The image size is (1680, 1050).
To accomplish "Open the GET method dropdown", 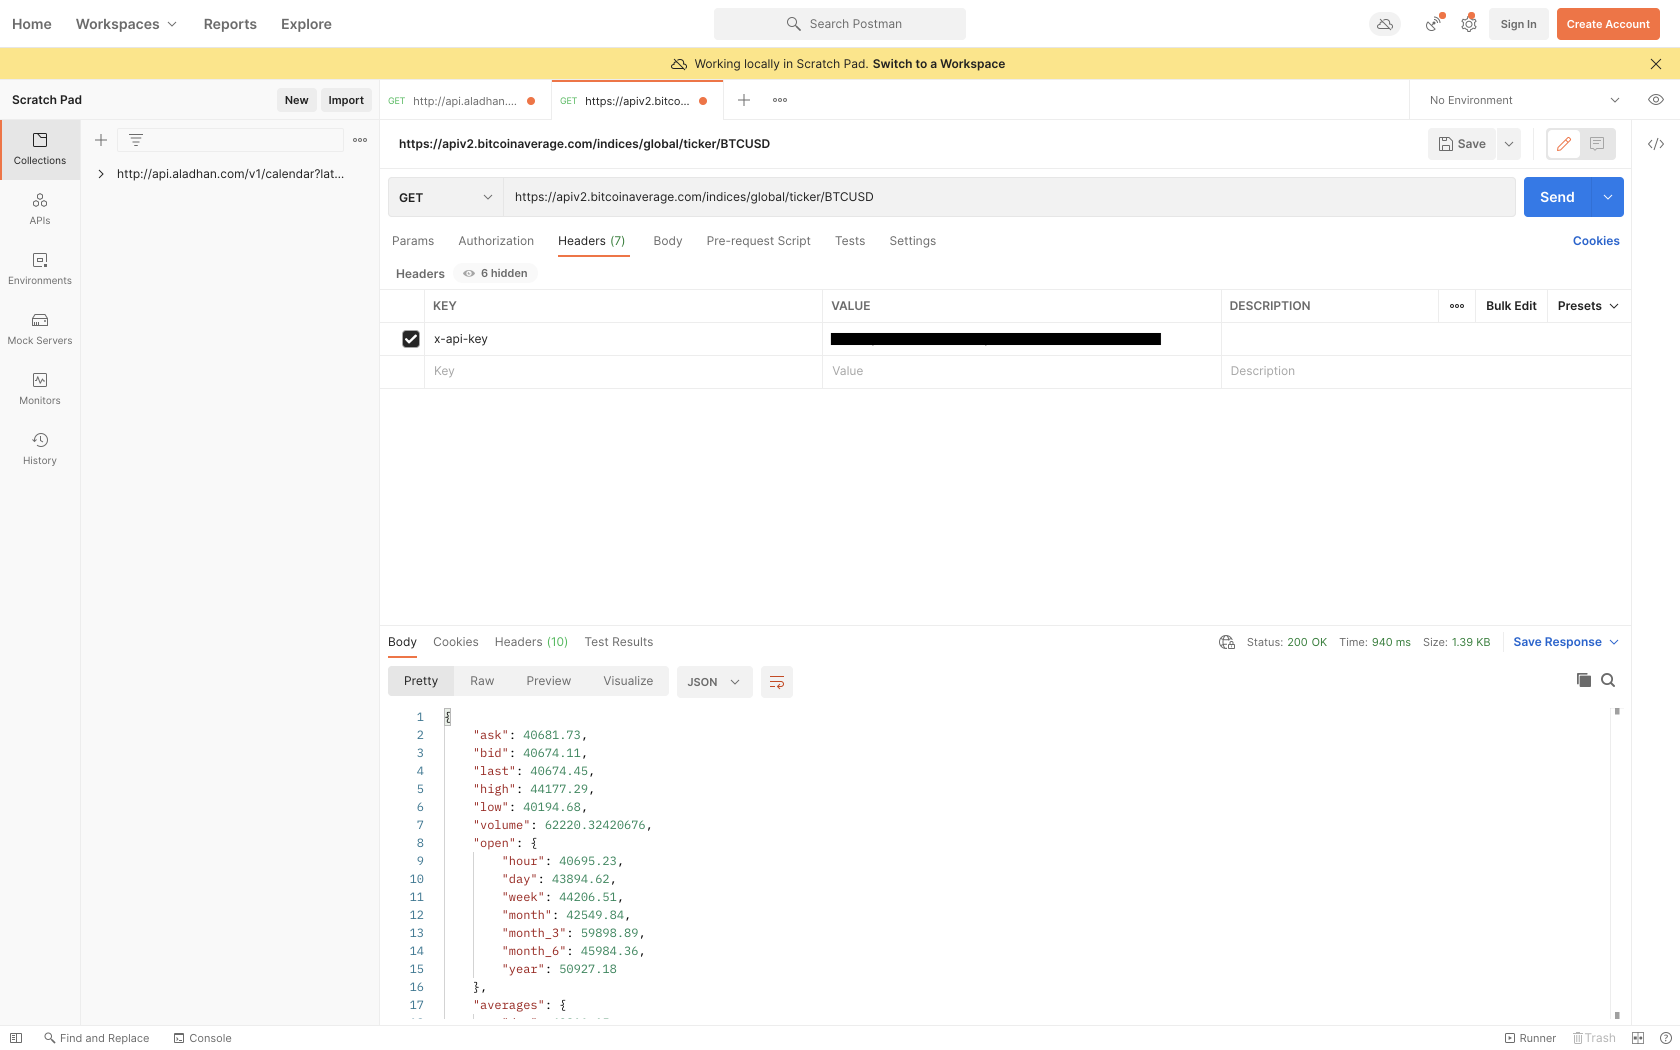I will [x=445, y=197].
